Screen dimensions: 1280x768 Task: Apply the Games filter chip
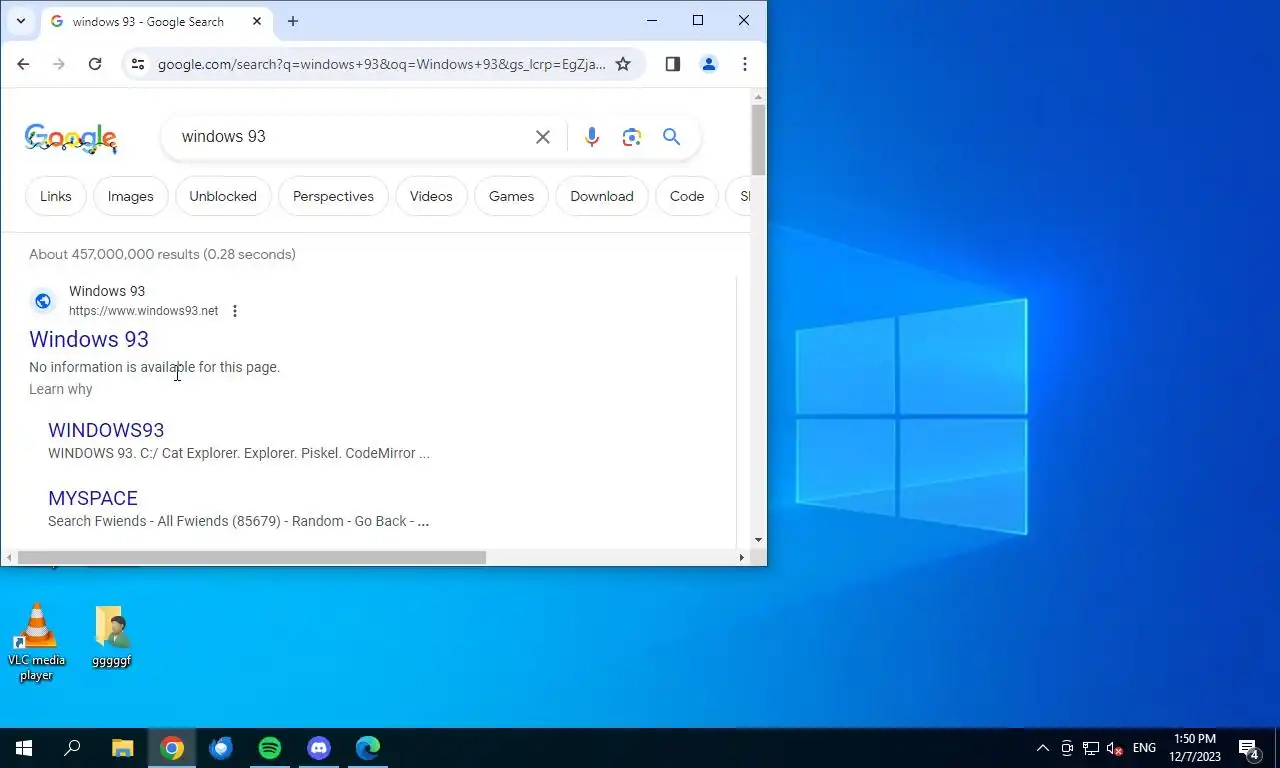coord(511,196)
